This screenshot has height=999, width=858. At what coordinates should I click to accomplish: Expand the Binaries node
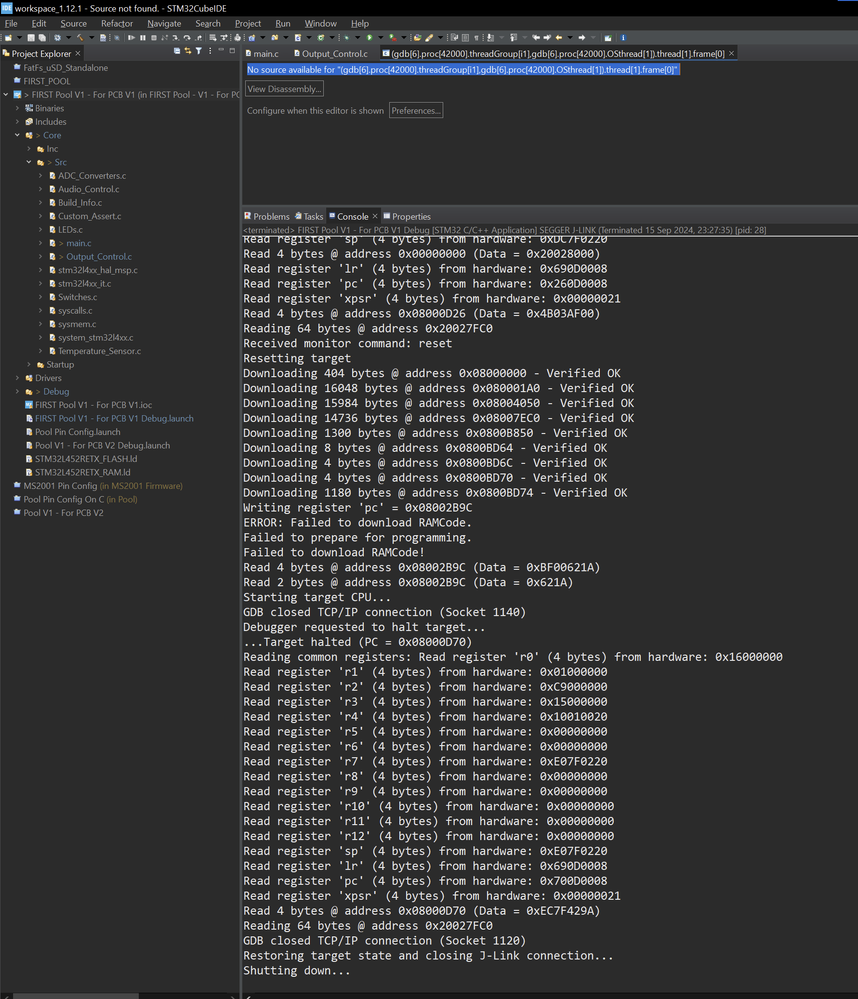point(18,108)
